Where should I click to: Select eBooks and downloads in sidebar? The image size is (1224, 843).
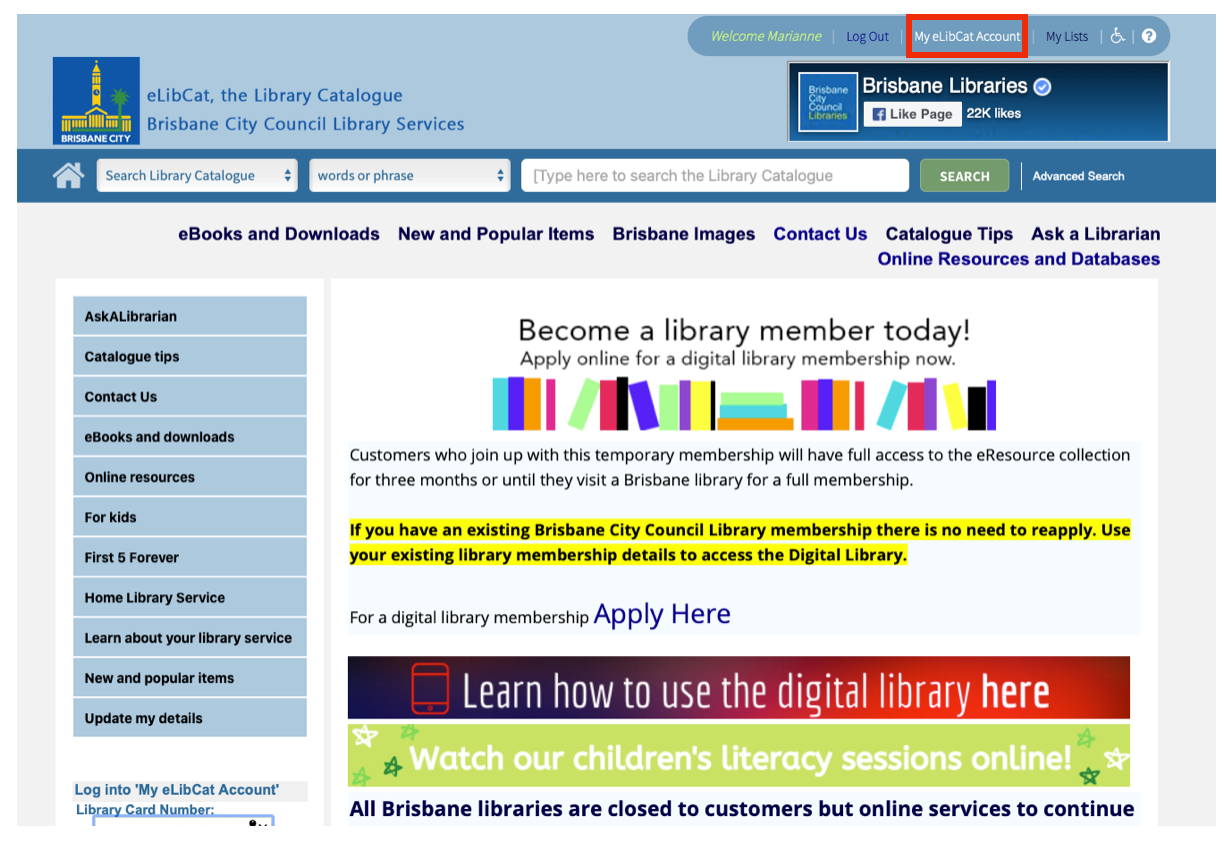[190, 436]
